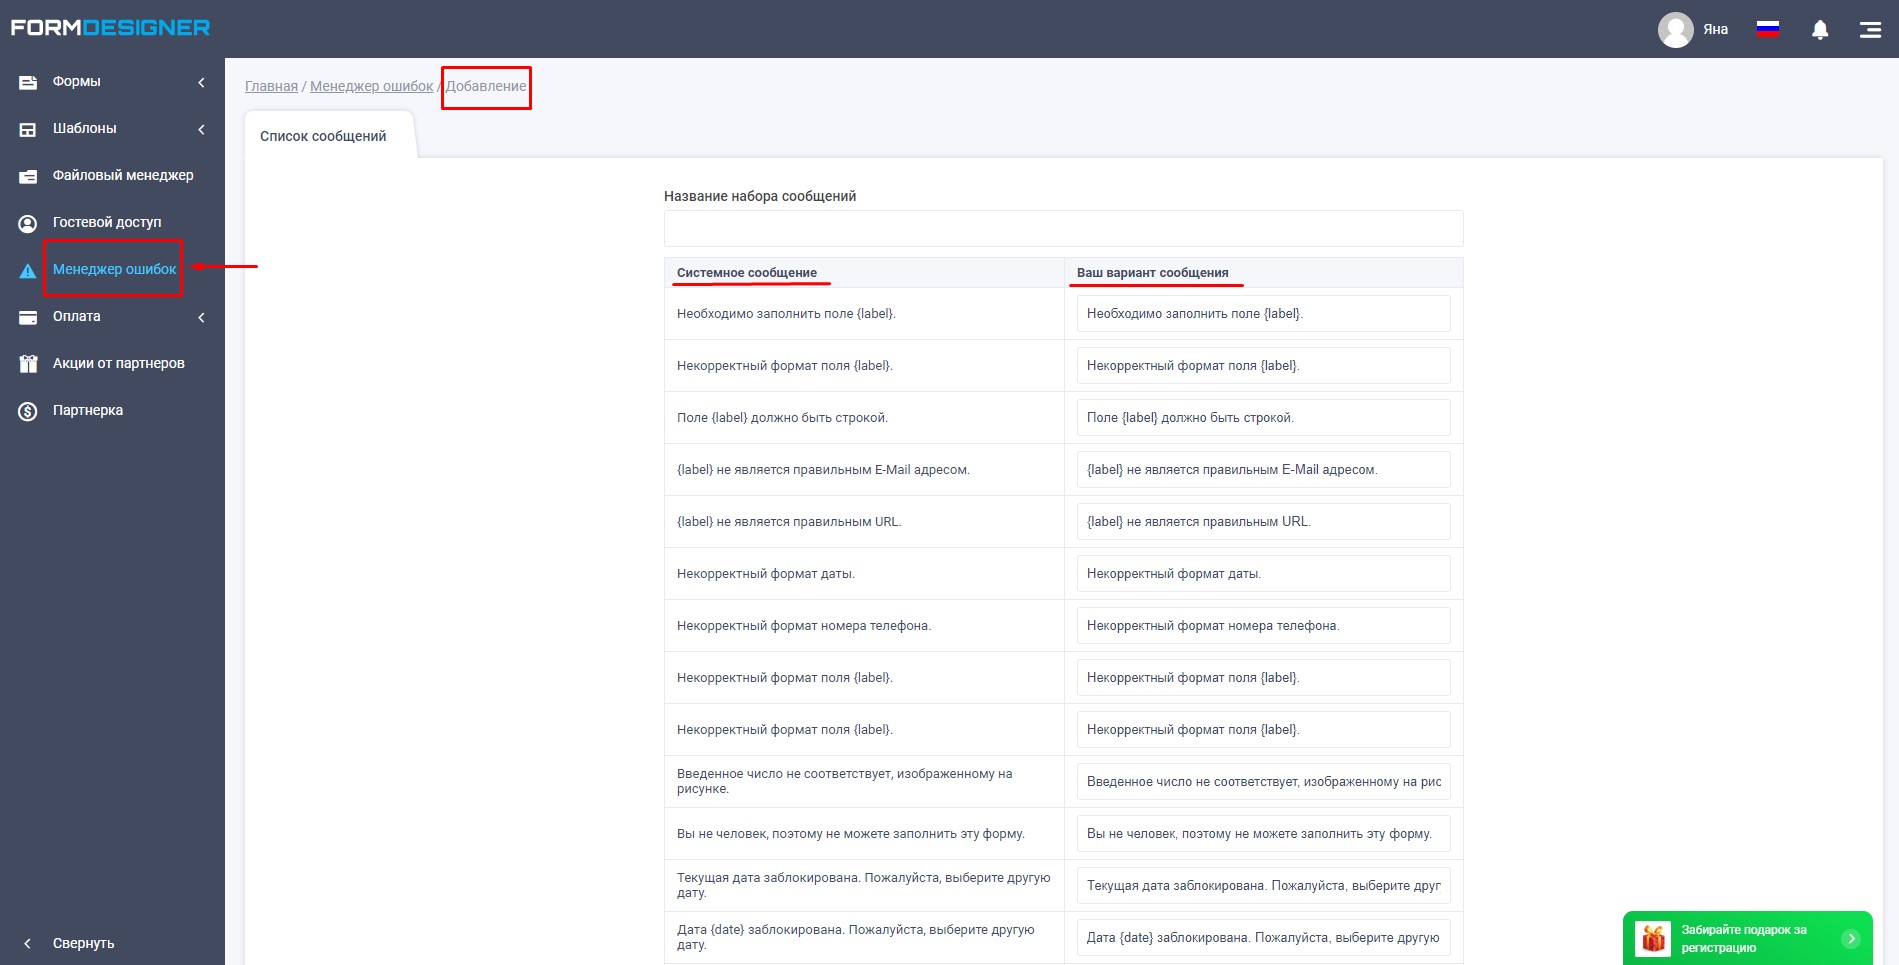Click the user avatar icon
The image size is (1899, 965).
click(1676, 29)
